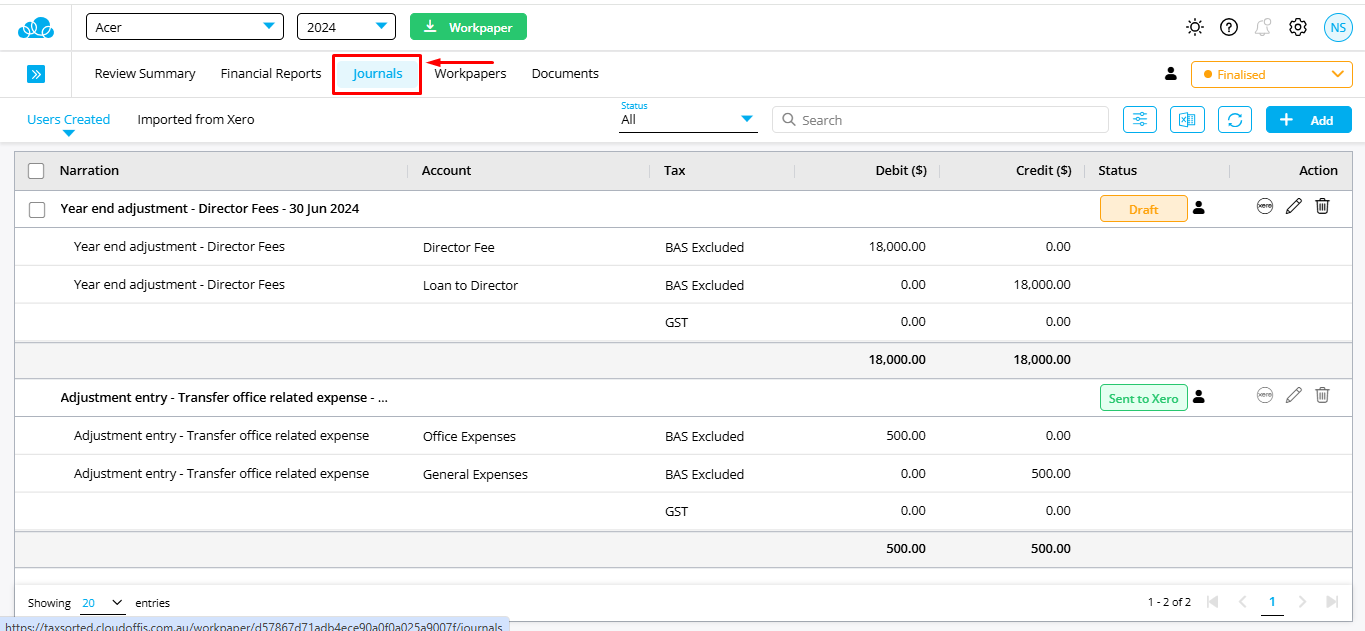Viewport: 1365px width, 631px height.
Task: Open the Status filter dropdown
Action: pyautogui.click(x=688, y=120)
